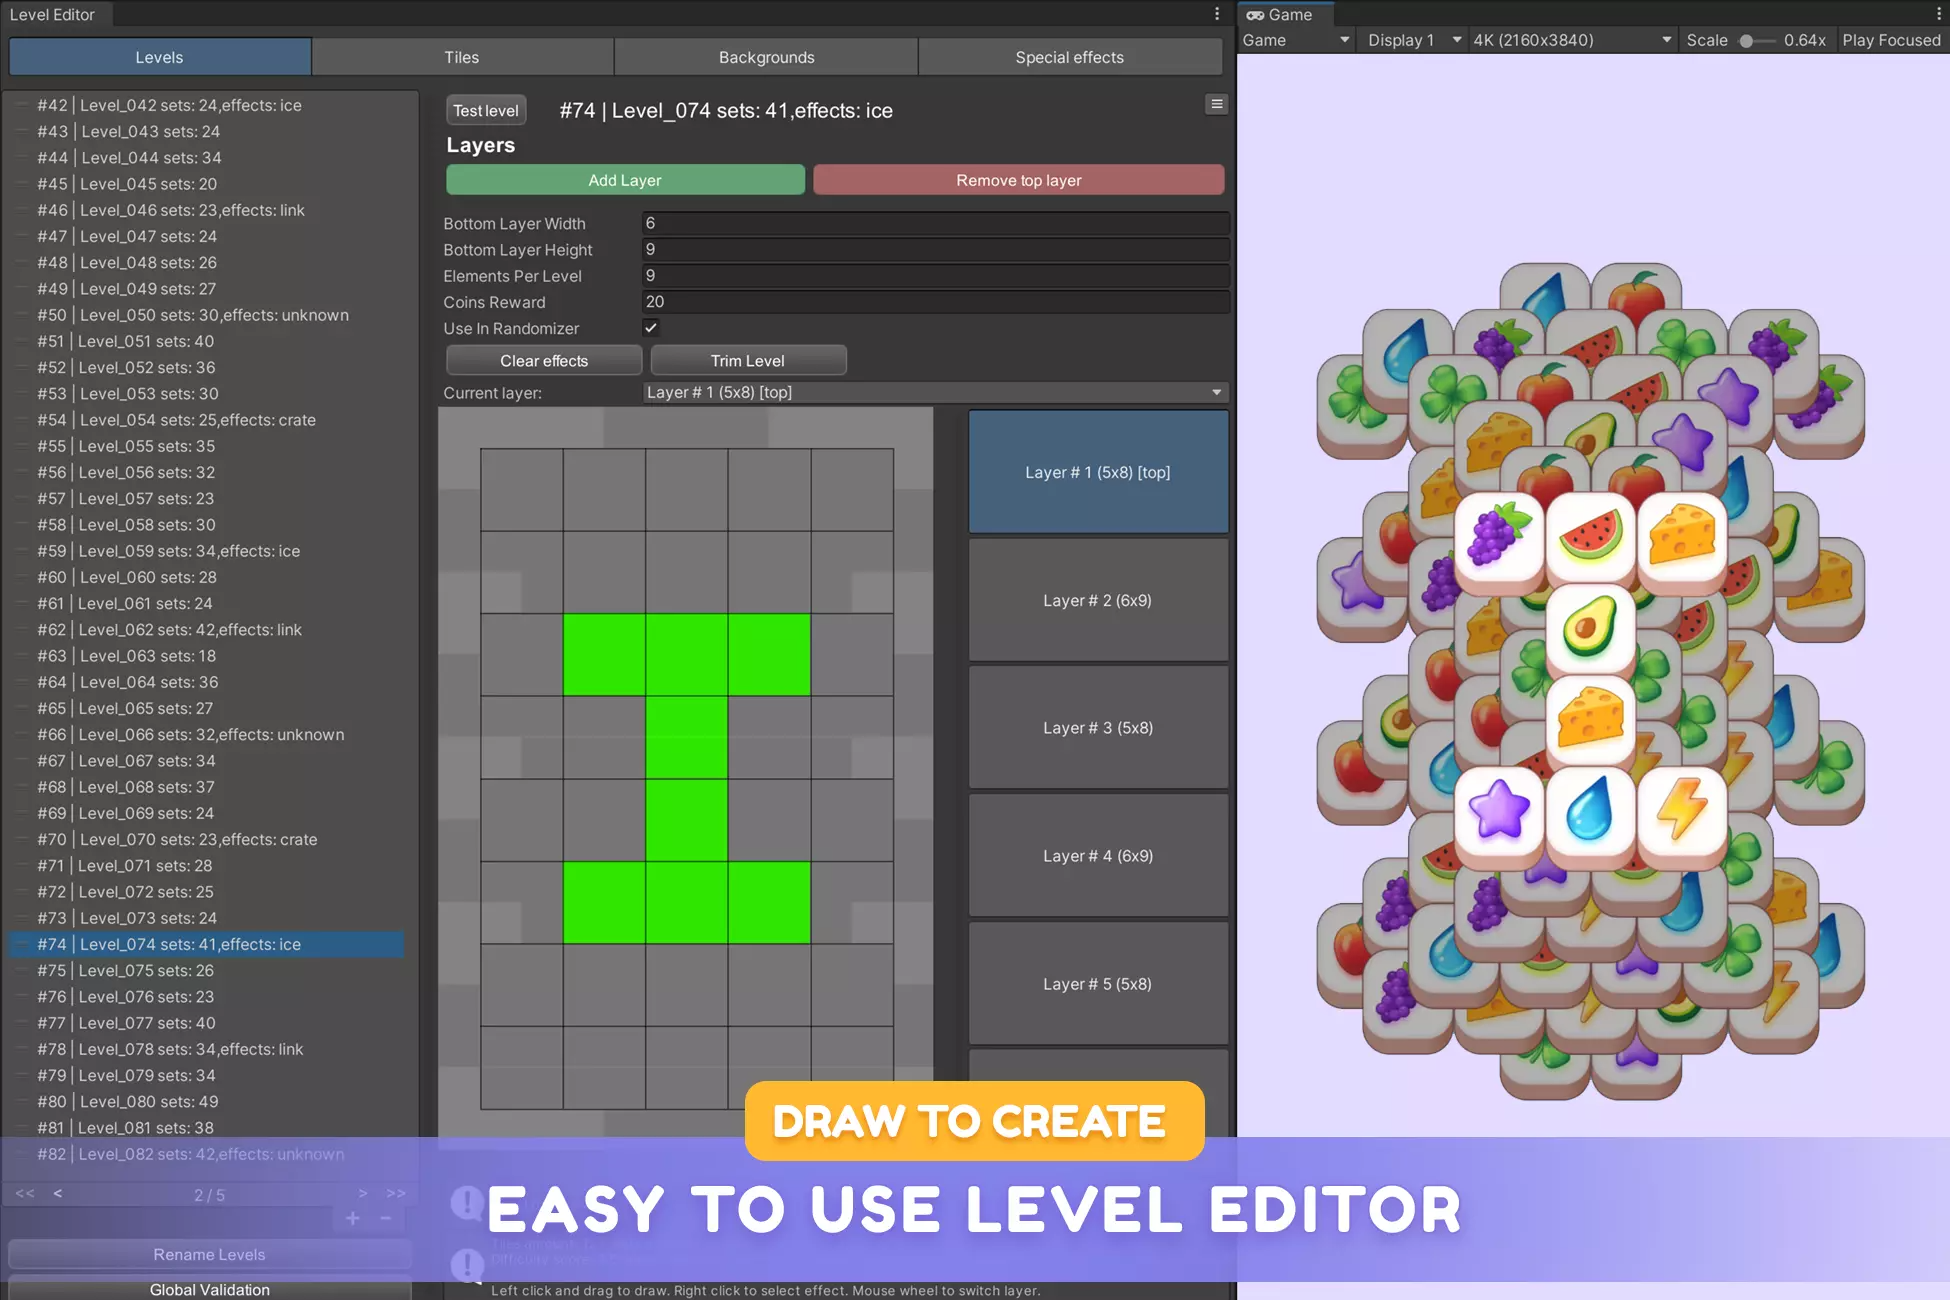Screen dimensions: 1950x1300
Task: Switch to the Tiles tab
Action: [x=462, y=57]
